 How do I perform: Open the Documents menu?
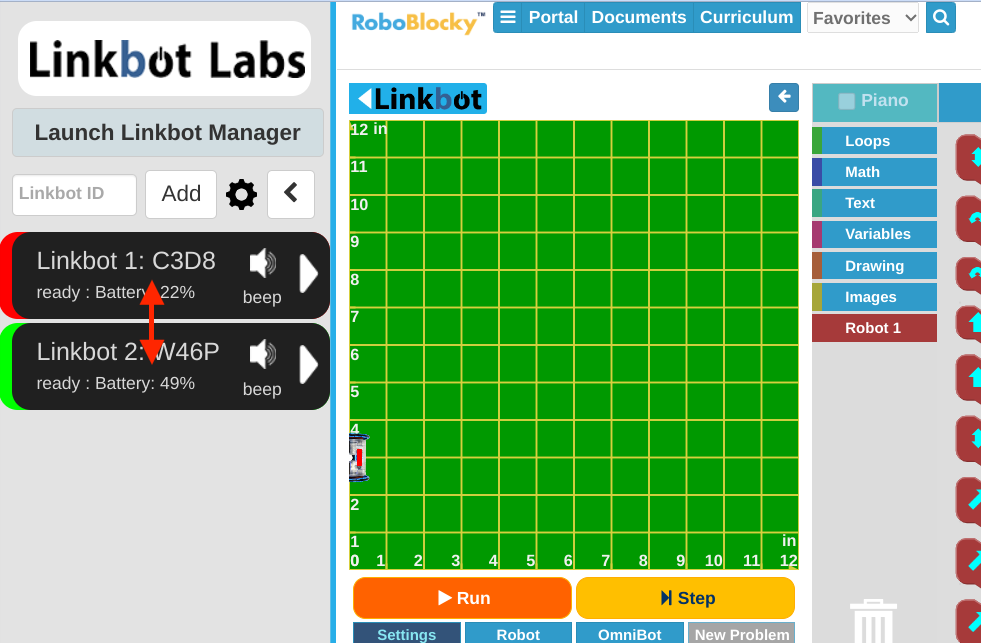(639, 17)
